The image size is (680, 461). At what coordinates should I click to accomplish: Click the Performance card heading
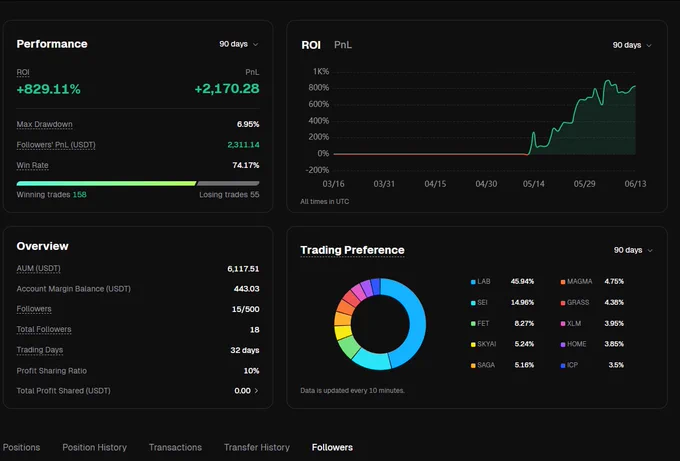(x=52, y=44)
